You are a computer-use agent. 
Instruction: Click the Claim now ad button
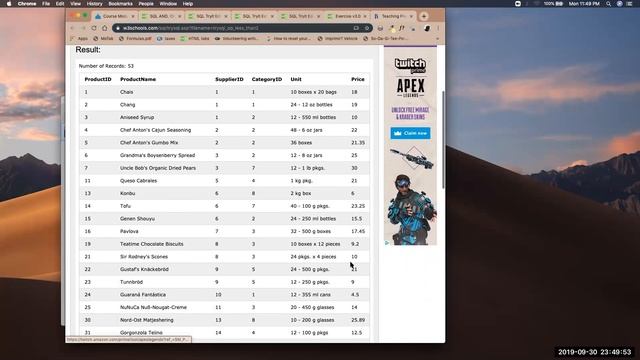(410, 133)
